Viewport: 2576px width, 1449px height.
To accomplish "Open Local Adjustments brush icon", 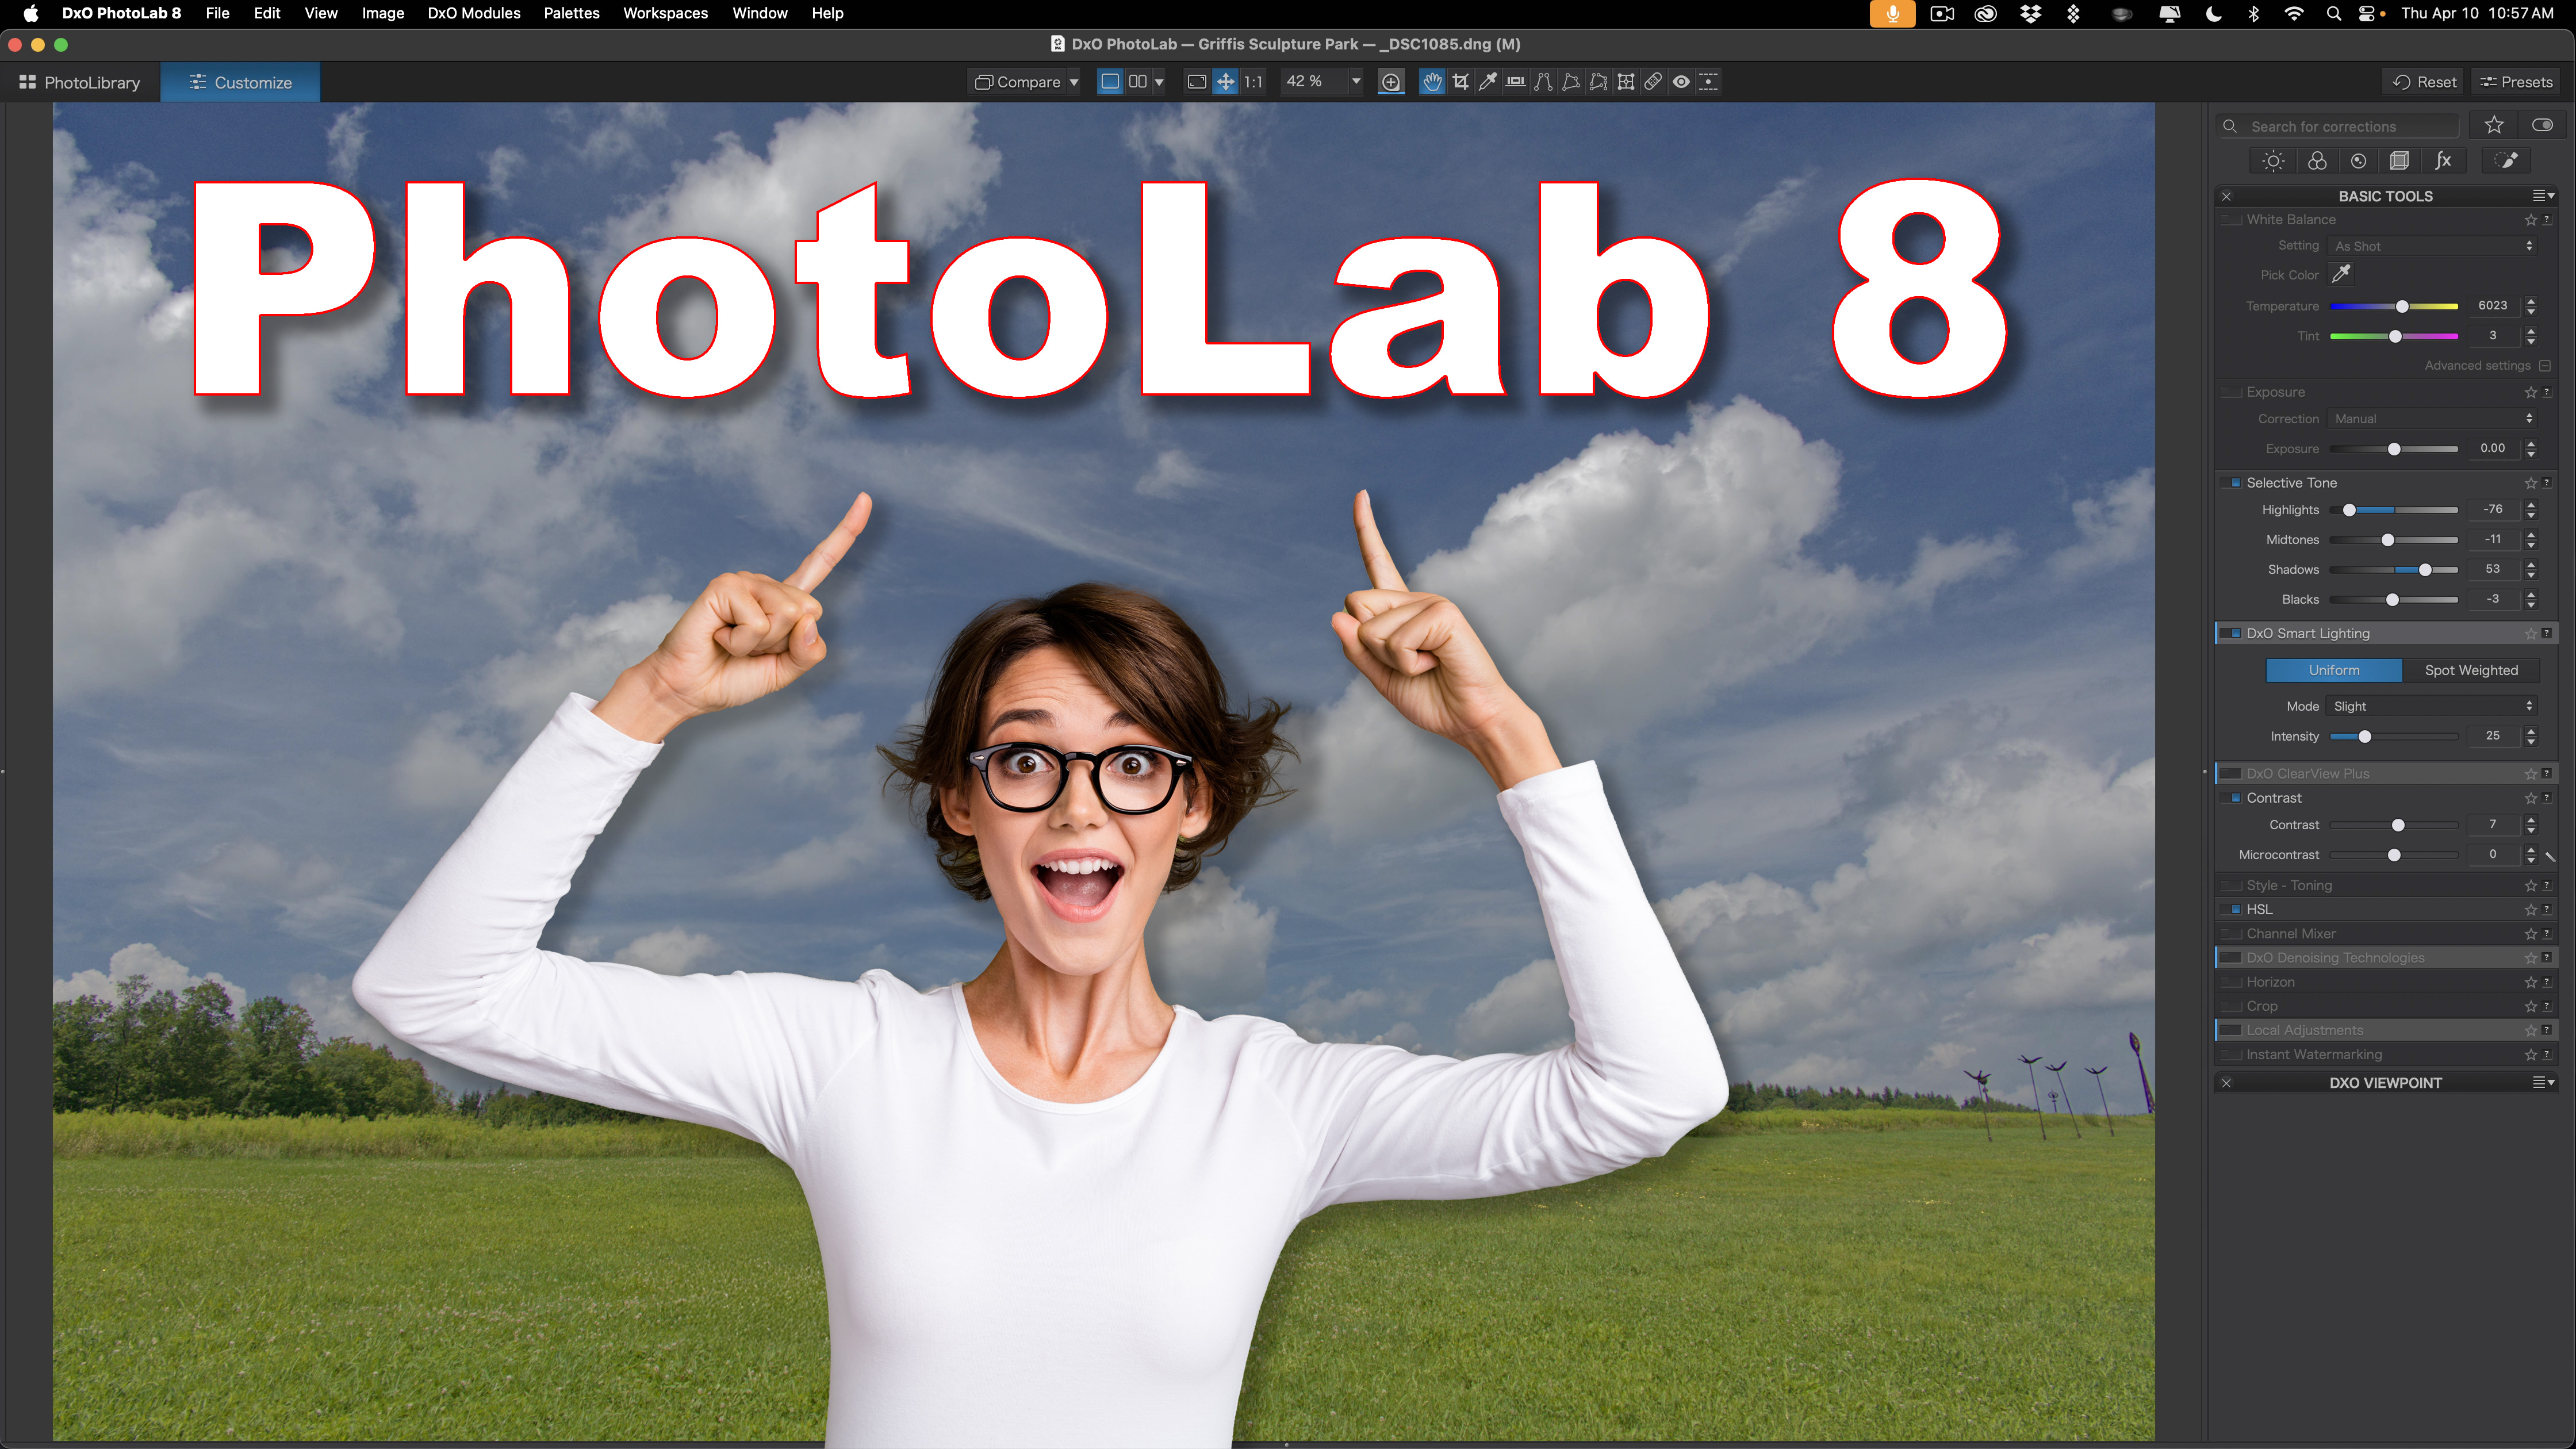I will click(x=2508, y=161).
